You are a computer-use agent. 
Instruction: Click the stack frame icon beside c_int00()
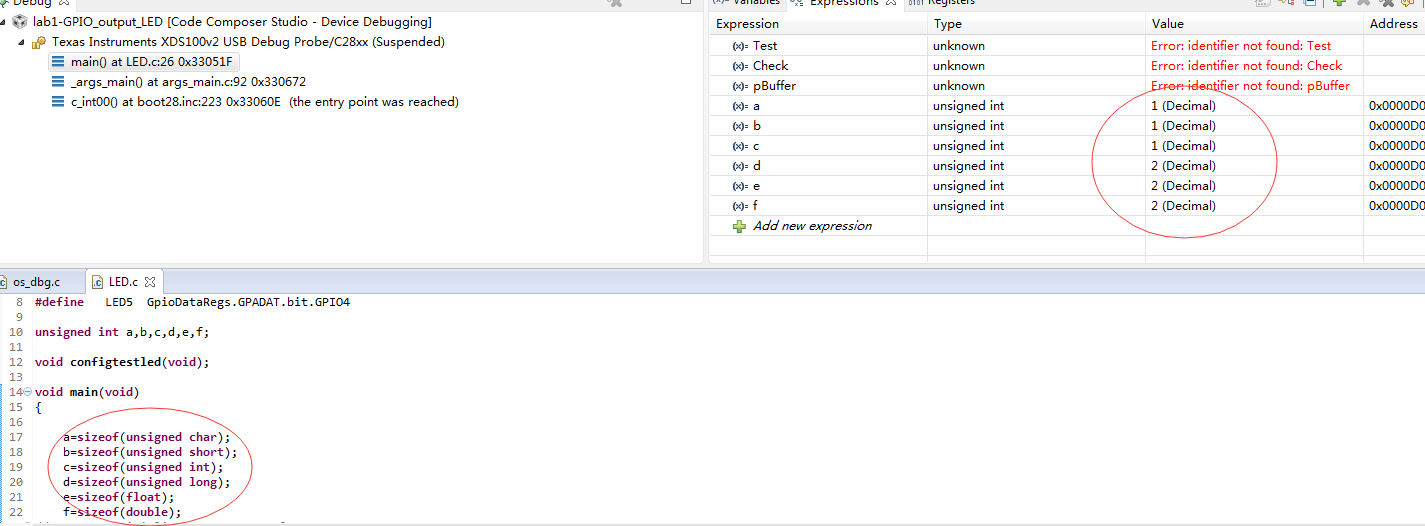pos(58,102)
